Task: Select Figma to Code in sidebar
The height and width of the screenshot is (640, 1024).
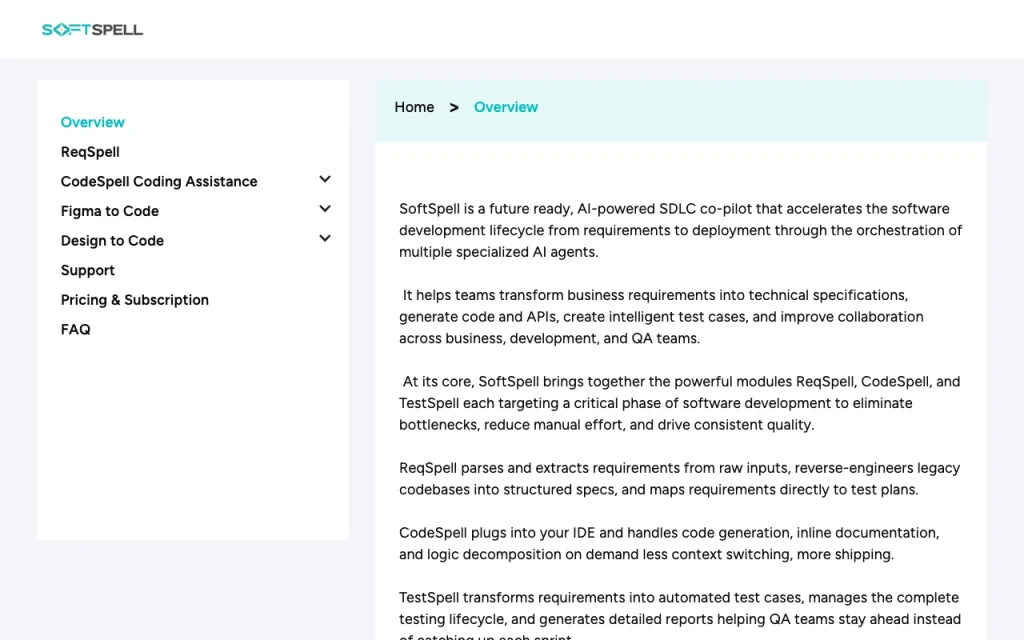Action: (x=110, y=211)
